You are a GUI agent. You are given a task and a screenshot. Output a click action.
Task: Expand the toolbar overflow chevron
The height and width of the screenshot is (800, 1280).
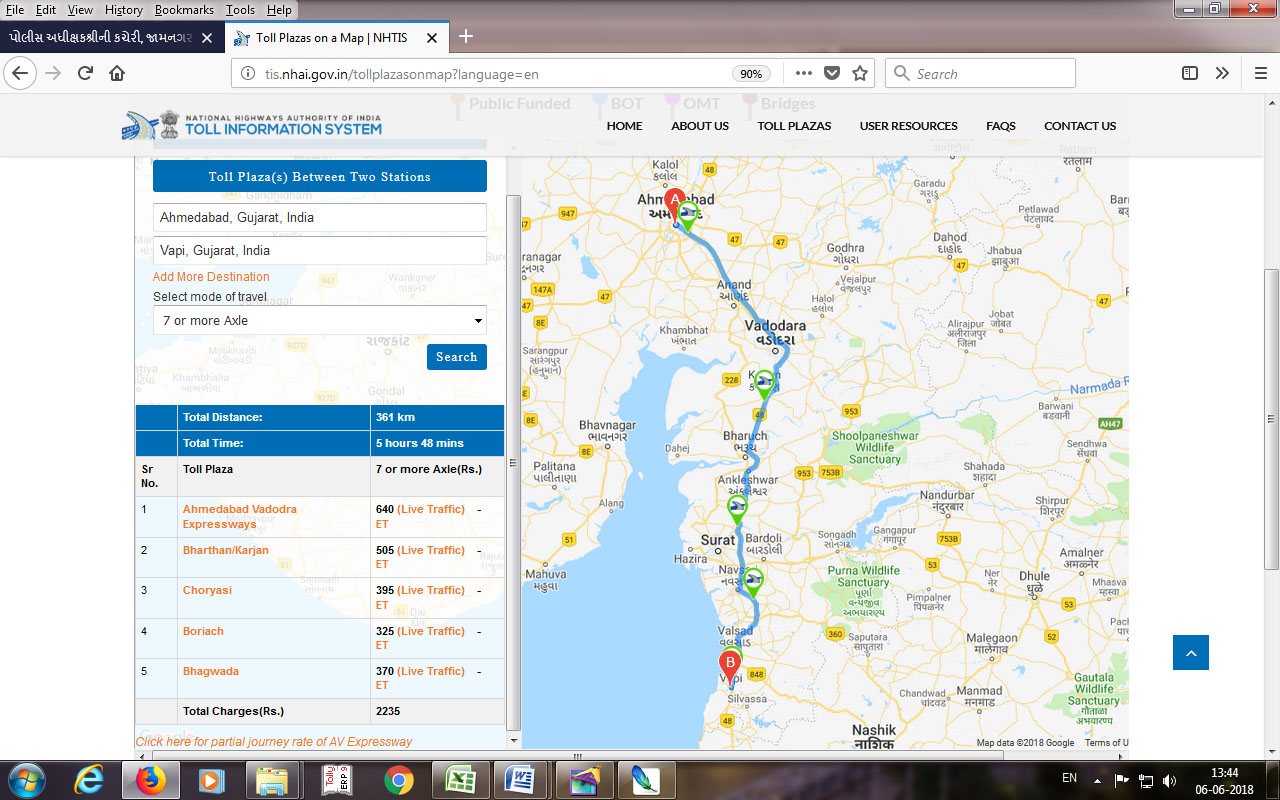(x=1222, y=73)
